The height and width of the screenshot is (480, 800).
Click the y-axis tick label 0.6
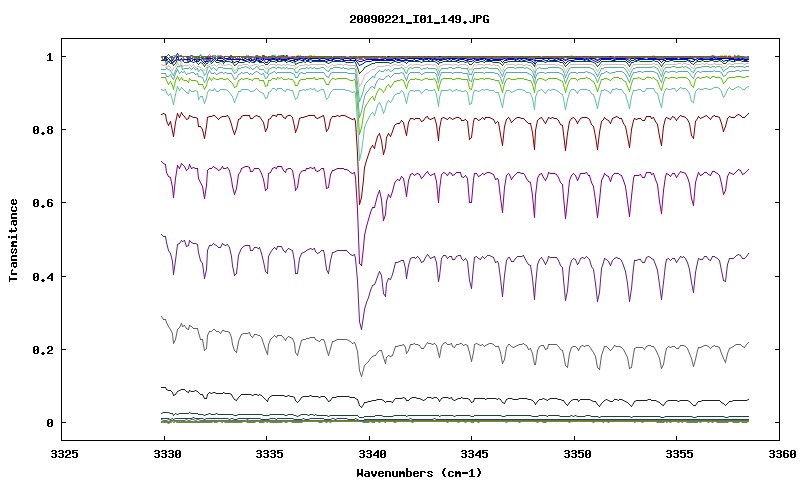pos(43,203)
